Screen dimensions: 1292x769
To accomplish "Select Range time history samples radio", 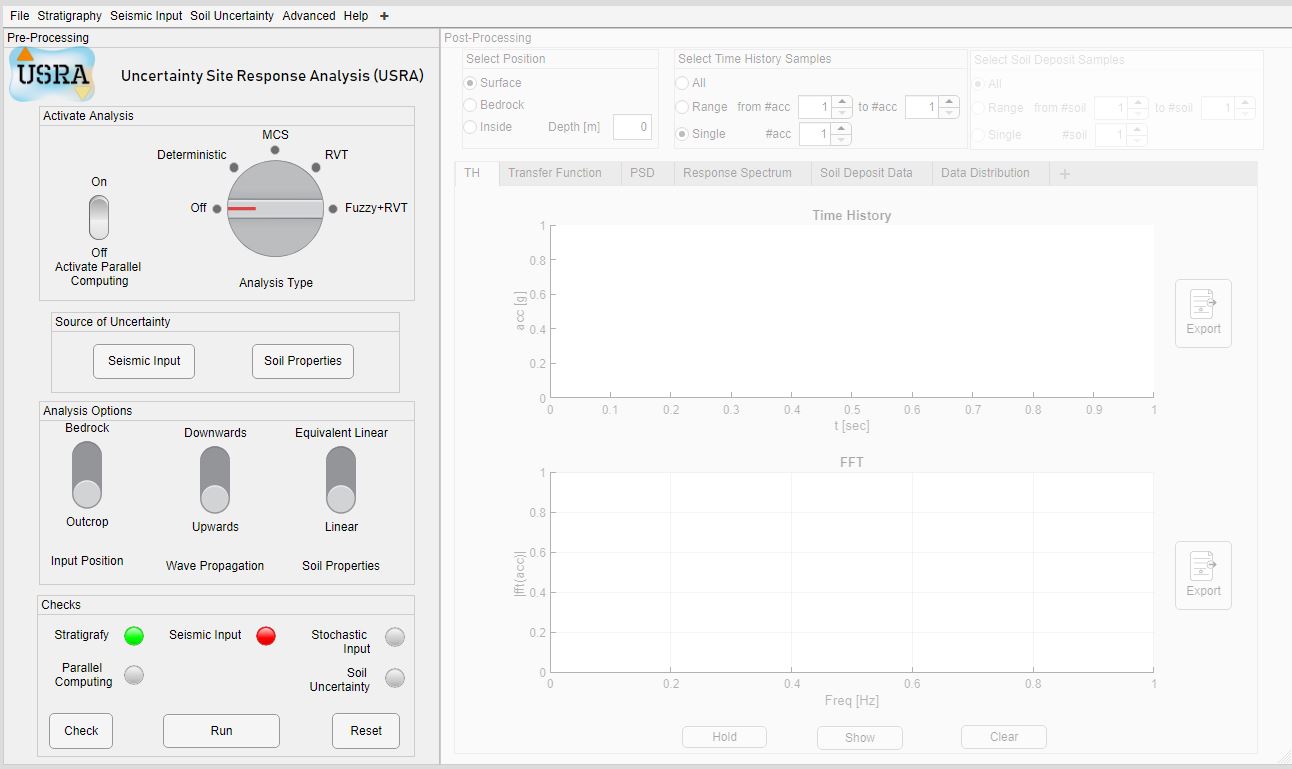I will click(x=682, y=107).
